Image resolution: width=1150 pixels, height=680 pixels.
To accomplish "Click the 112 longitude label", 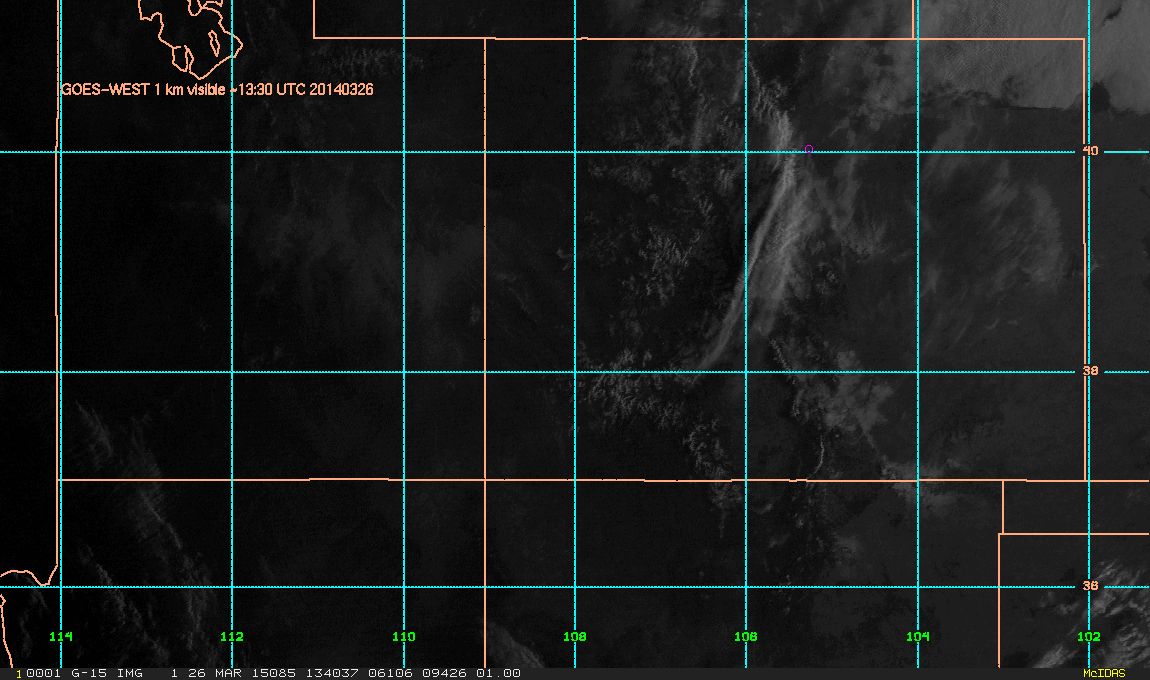I will click(232, 636).
